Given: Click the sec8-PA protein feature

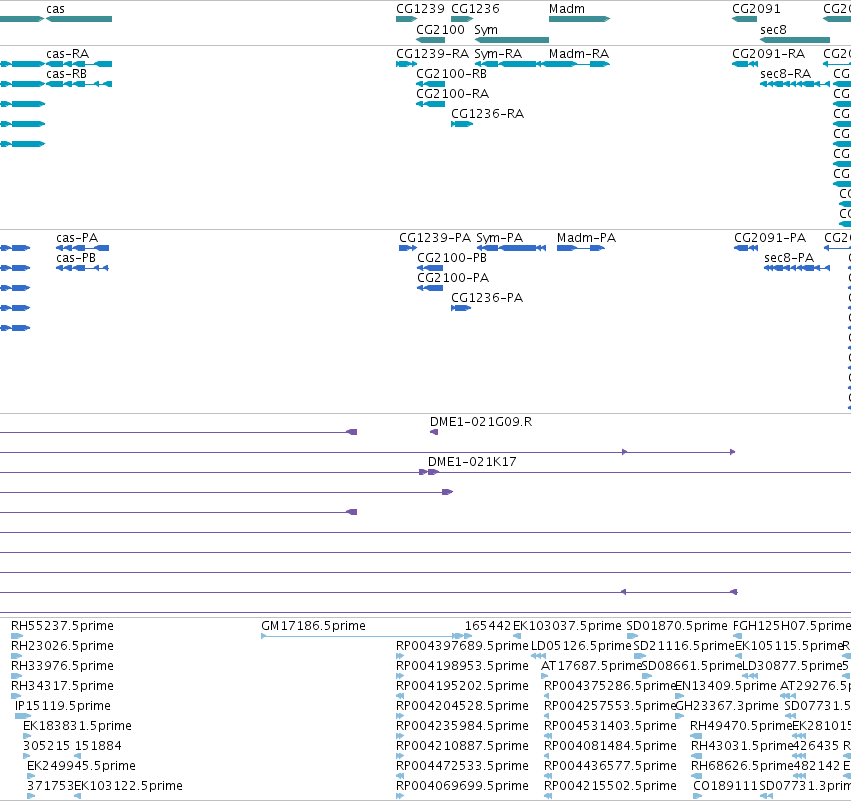Looking at the screenshot, I should tap(797, 268).
